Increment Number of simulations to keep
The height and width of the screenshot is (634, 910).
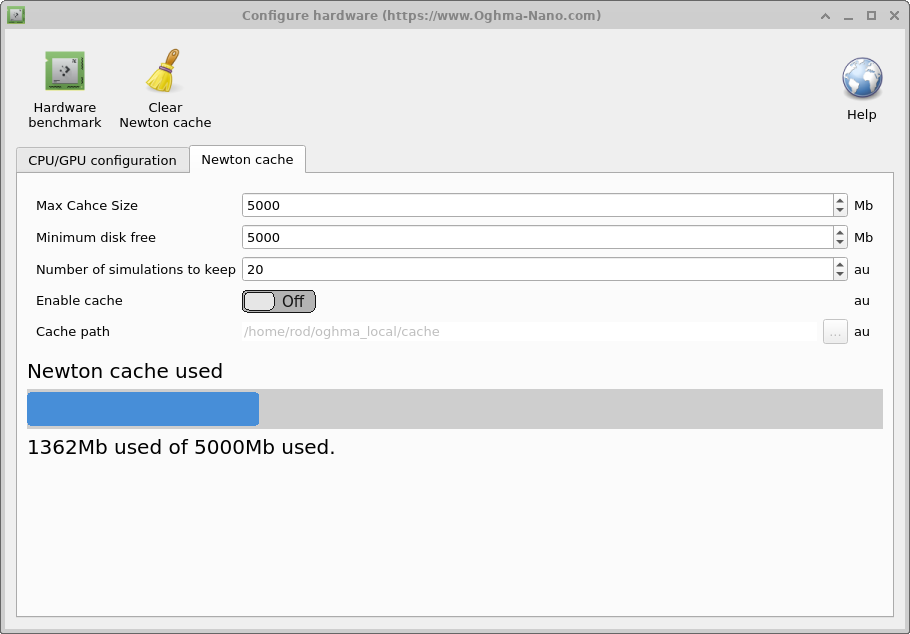click(x=838, y=264)
